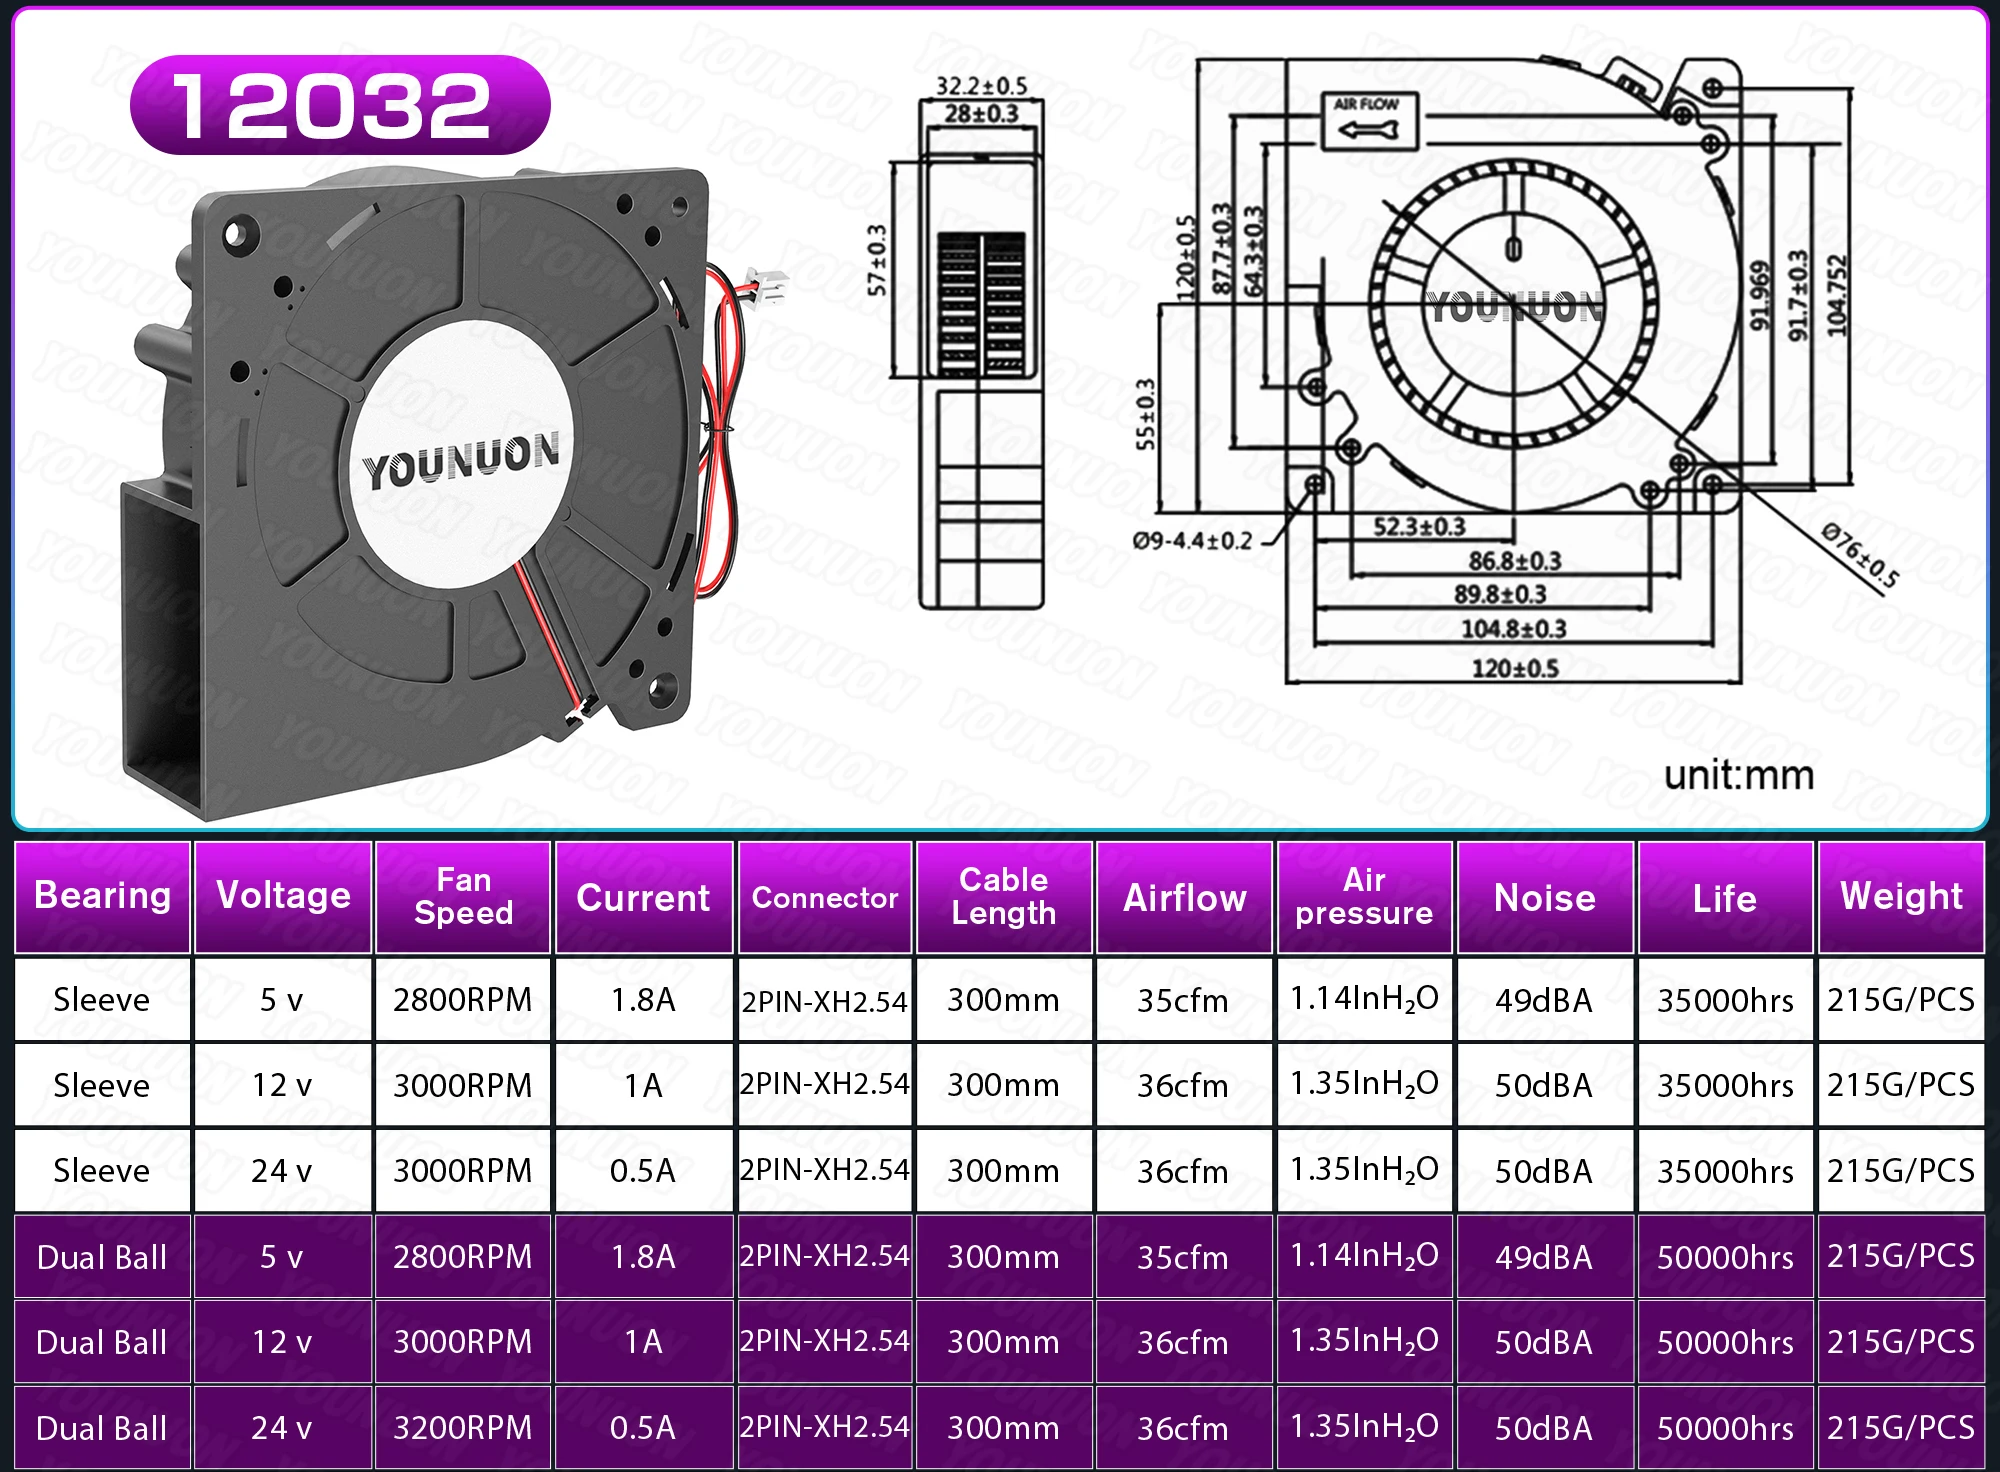The image size is (2000, 1472).
Task: Click the 49dBA noise cell in first row
Action: click(x=1544, y=999)
